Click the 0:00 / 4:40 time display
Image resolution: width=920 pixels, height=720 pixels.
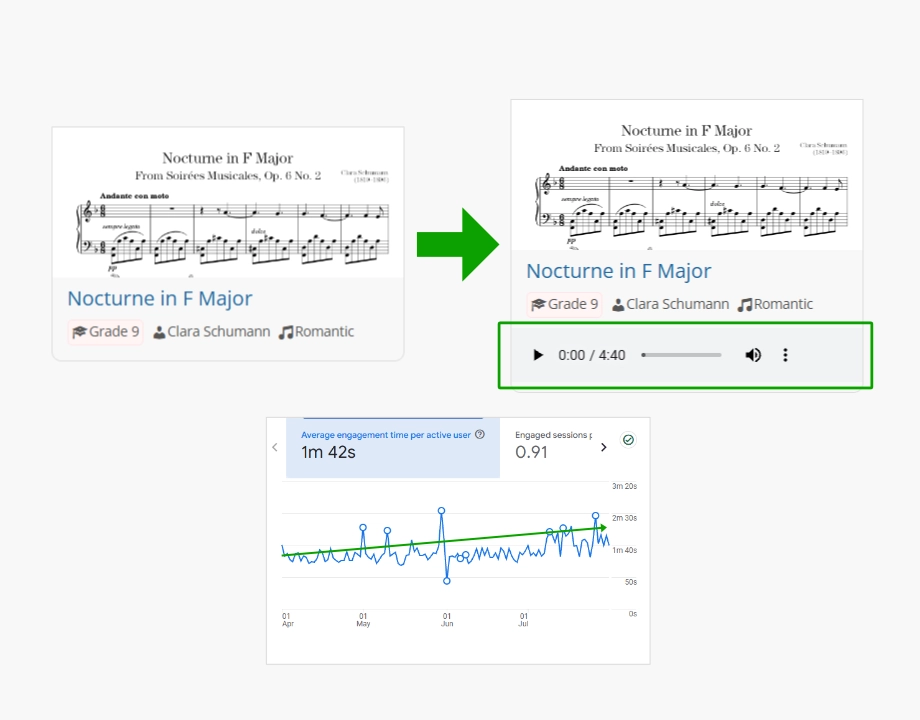591,355
